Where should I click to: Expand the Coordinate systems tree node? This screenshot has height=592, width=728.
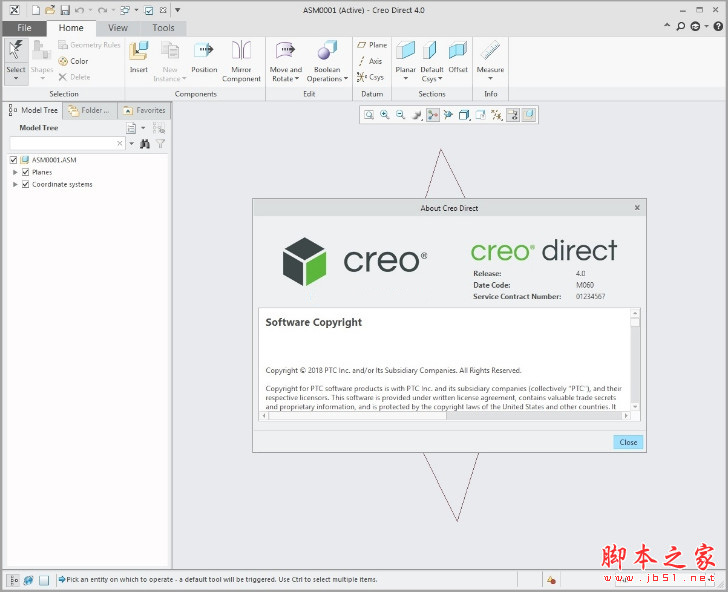click(x=15, y=184)
